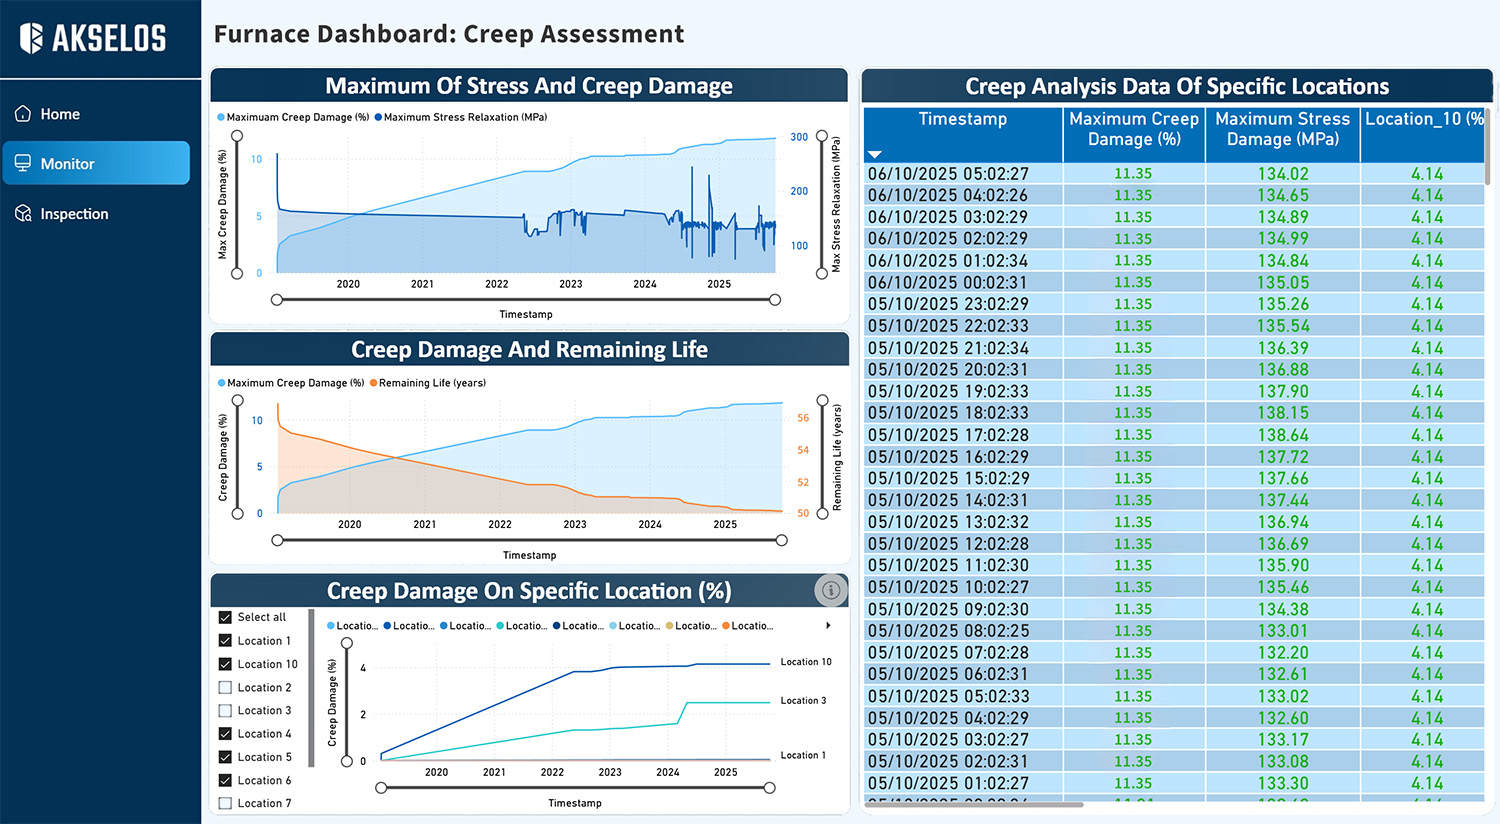Toggle the sort arrow under Timestamp header
This screenshot has width=1500, height=824.
(x=875, y=154)
